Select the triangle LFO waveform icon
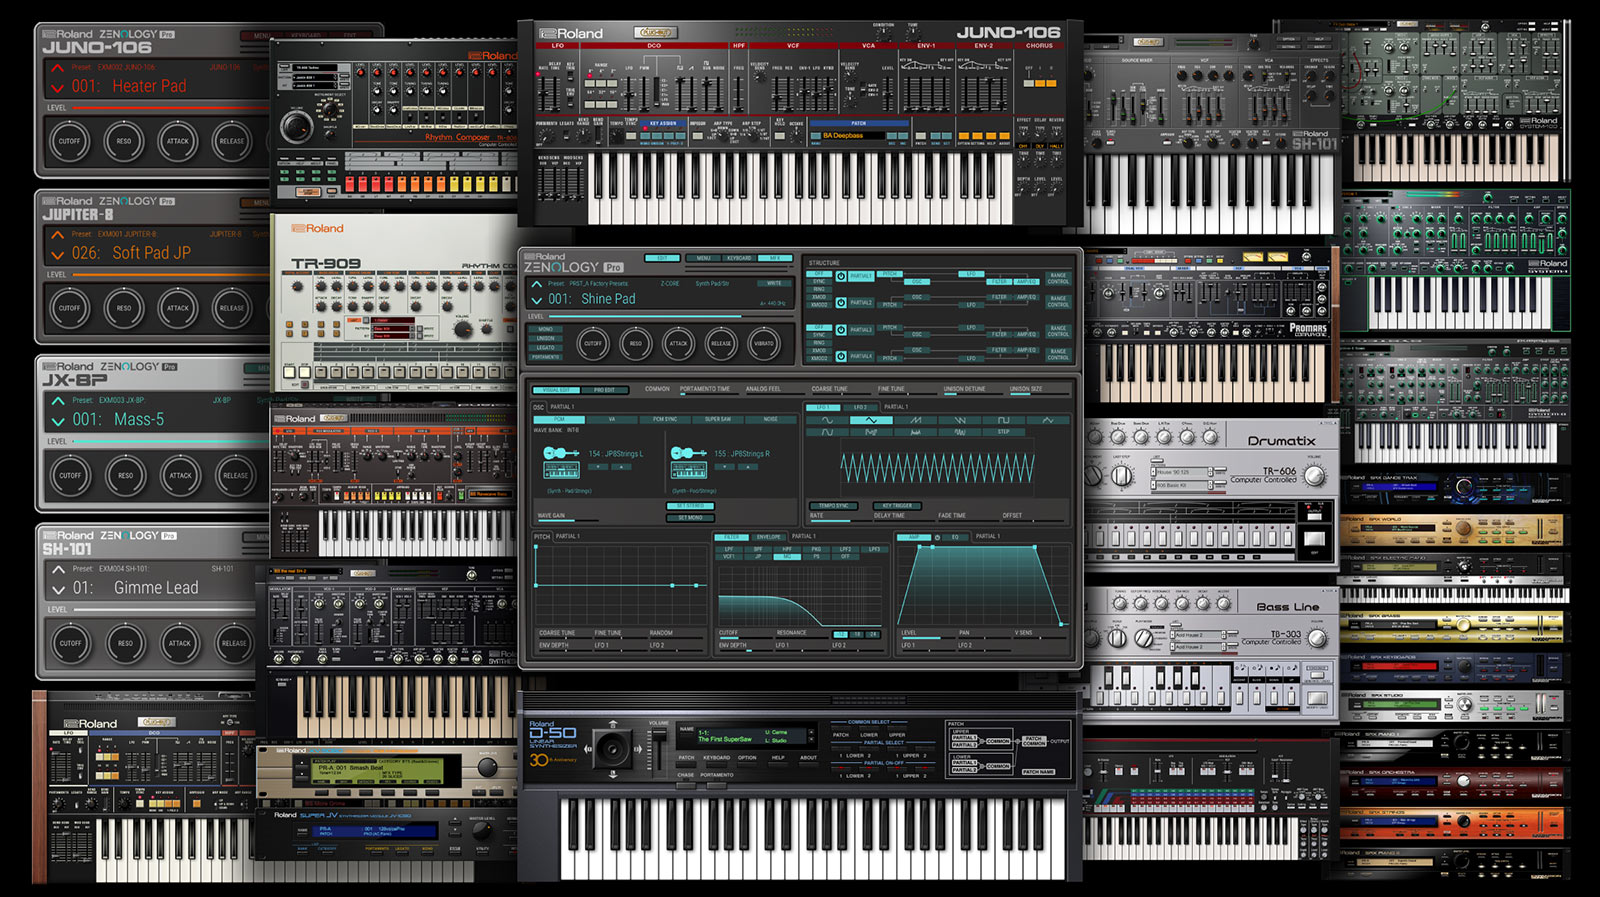 (x=870, y=420)
